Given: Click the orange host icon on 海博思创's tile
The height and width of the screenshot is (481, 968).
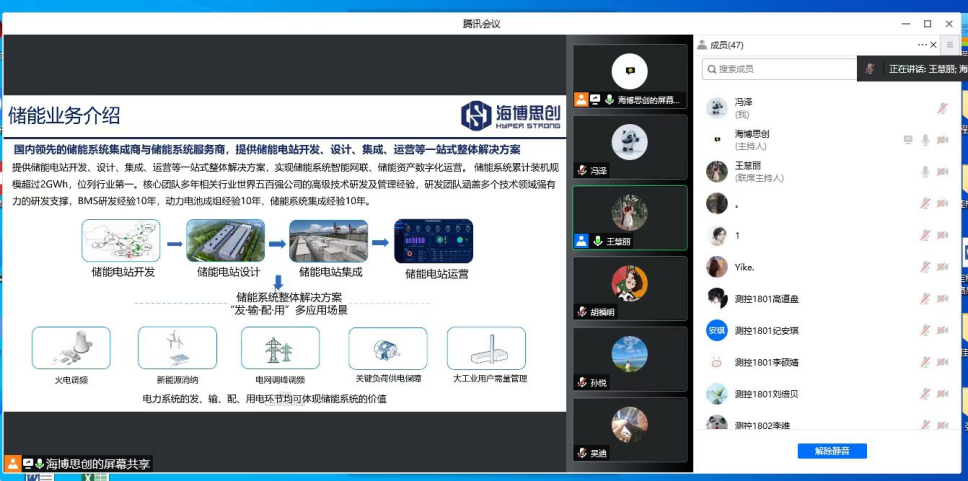Looking at the screenshot, I should 581,100.
